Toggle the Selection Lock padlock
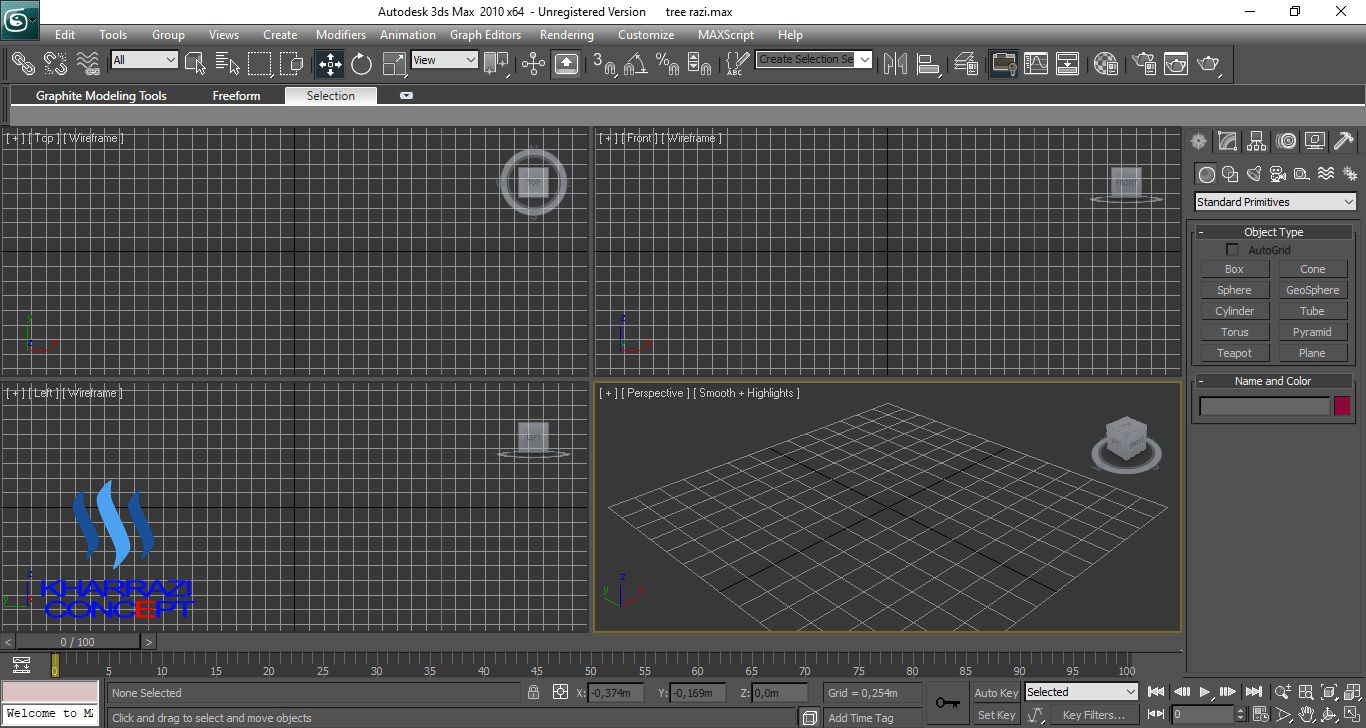 (x=534, y=692)
